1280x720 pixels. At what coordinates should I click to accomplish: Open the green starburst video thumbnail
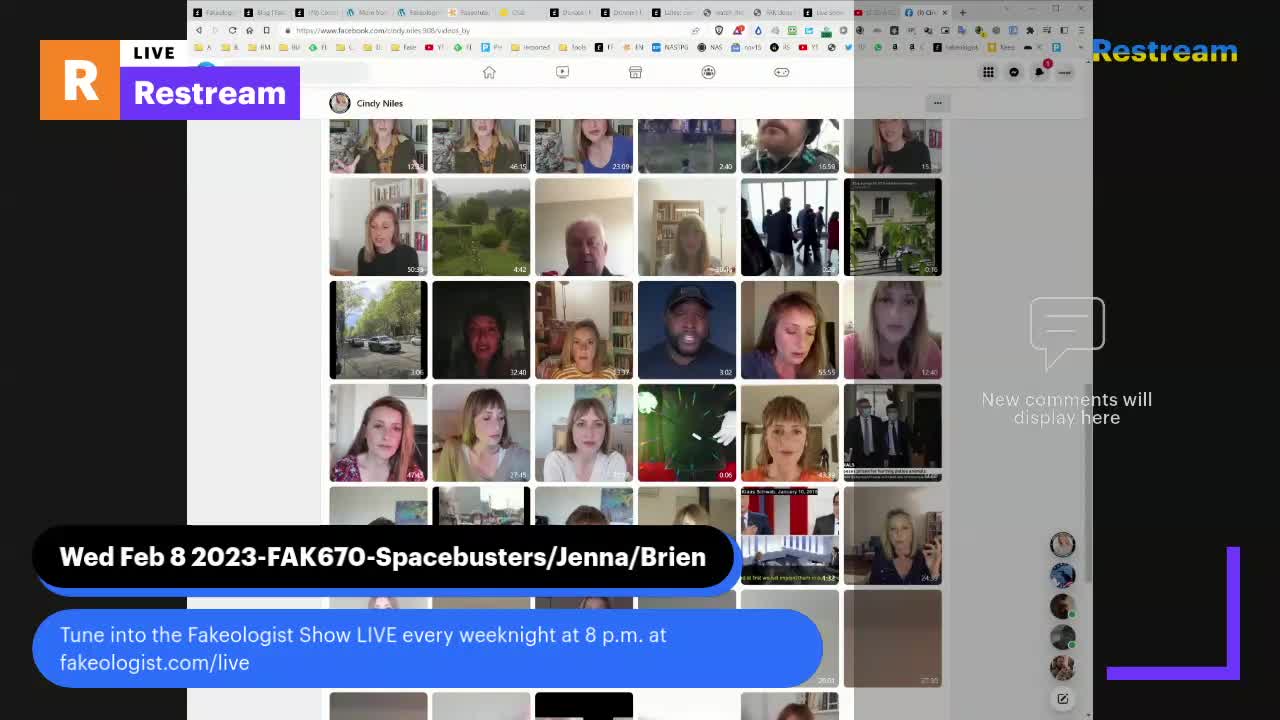687,433
